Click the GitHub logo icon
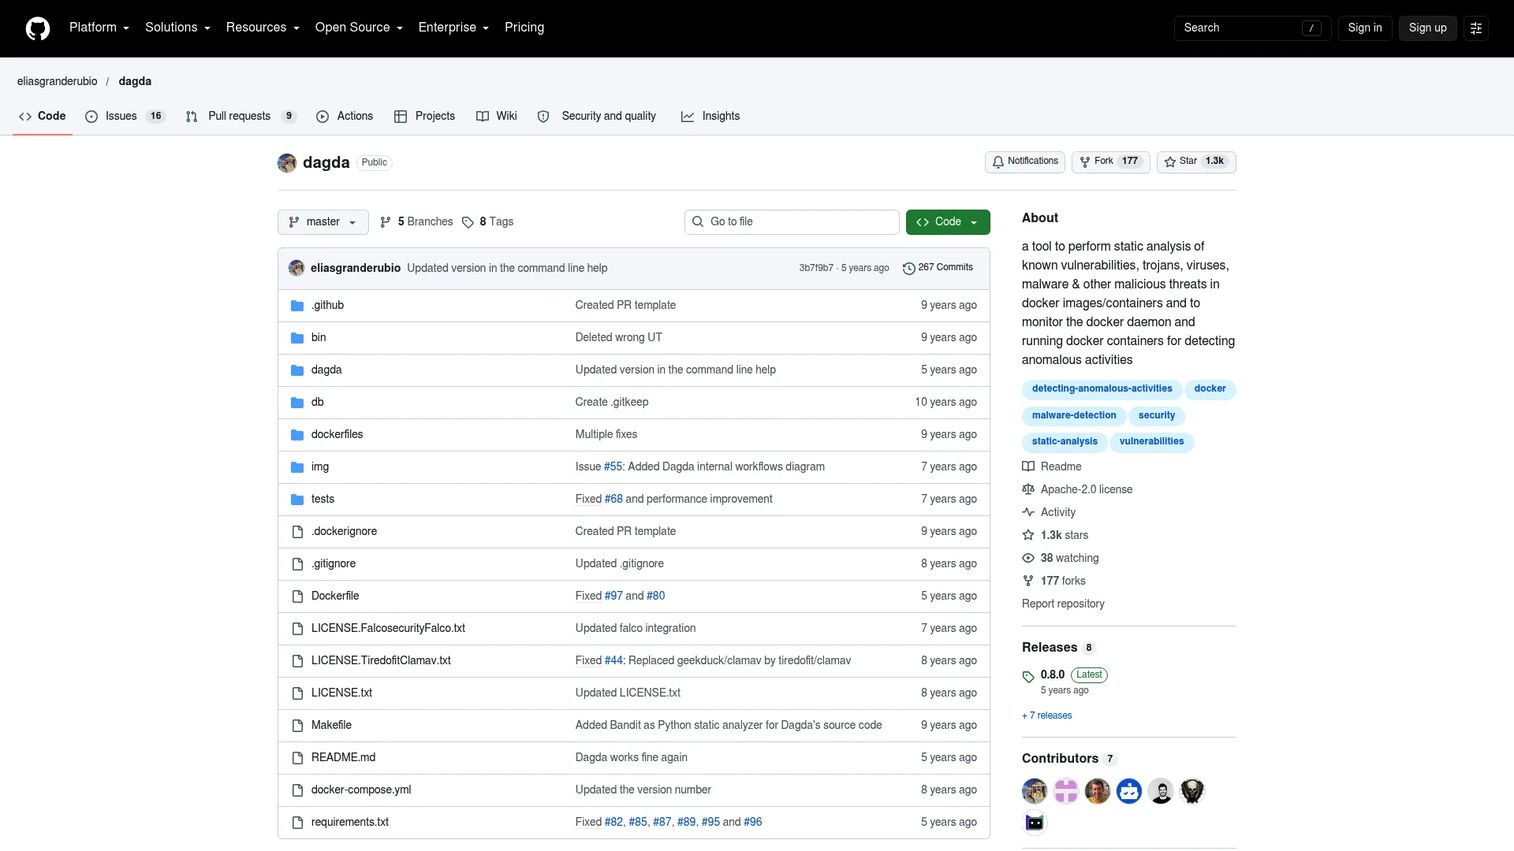This screenshot has height=851, width=1514. pyautogui.click(x=38, y=28)
